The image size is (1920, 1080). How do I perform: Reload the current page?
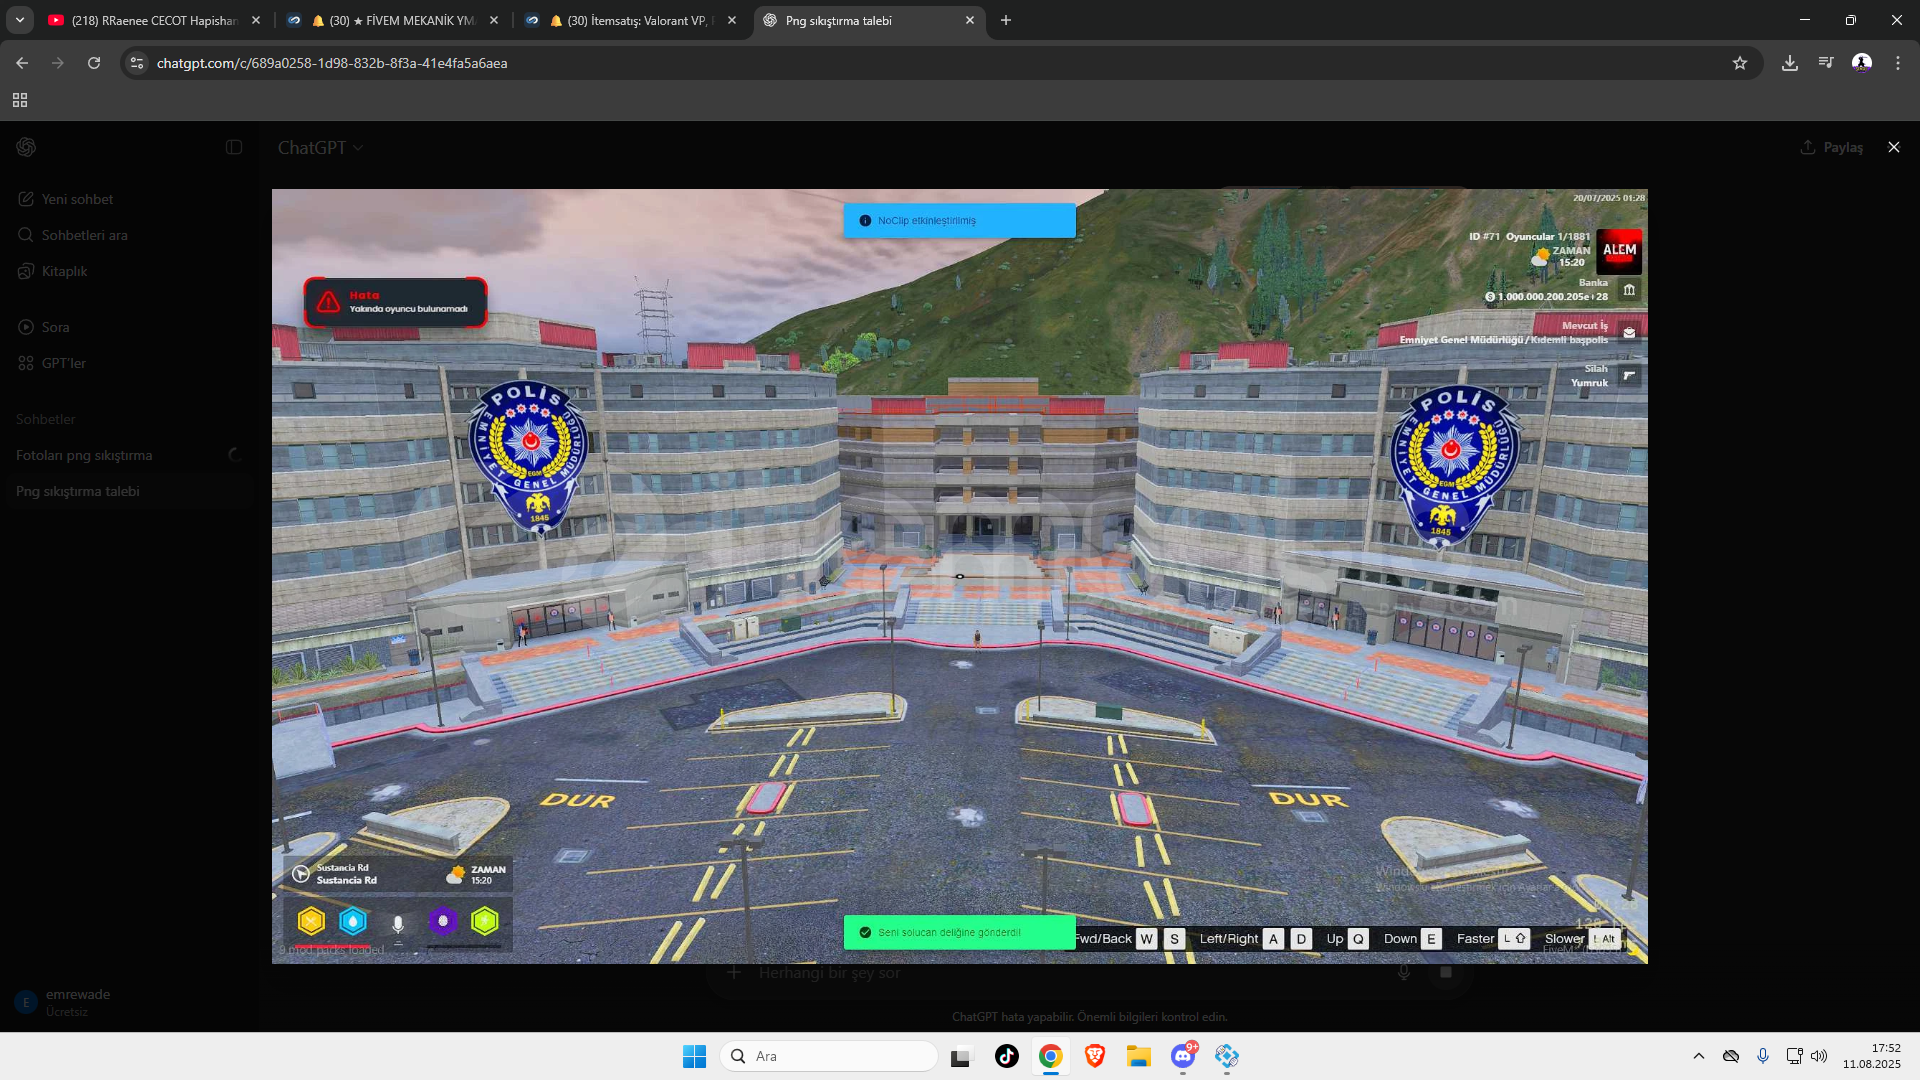tap(94, 63)
